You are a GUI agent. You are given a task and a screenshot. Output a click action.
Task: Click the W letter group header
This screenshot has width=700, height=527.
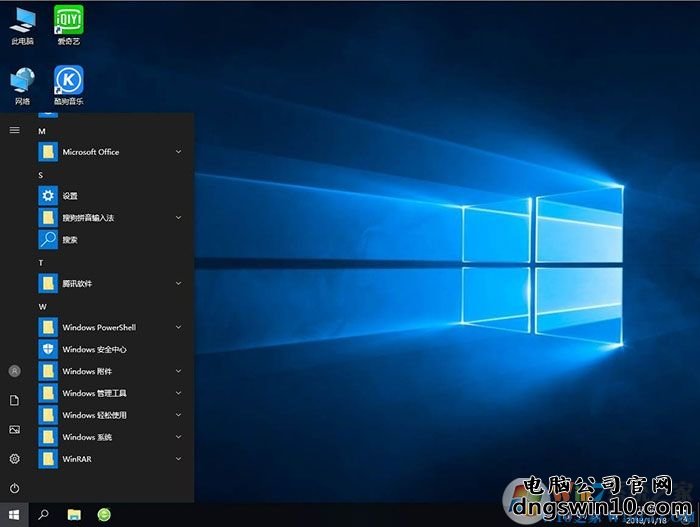click(x=42, y=307)
